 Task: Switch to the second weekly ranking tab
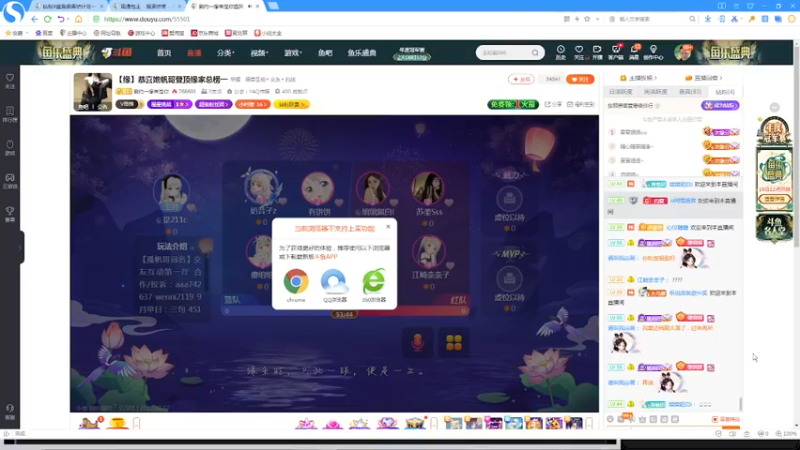[655, 92]
